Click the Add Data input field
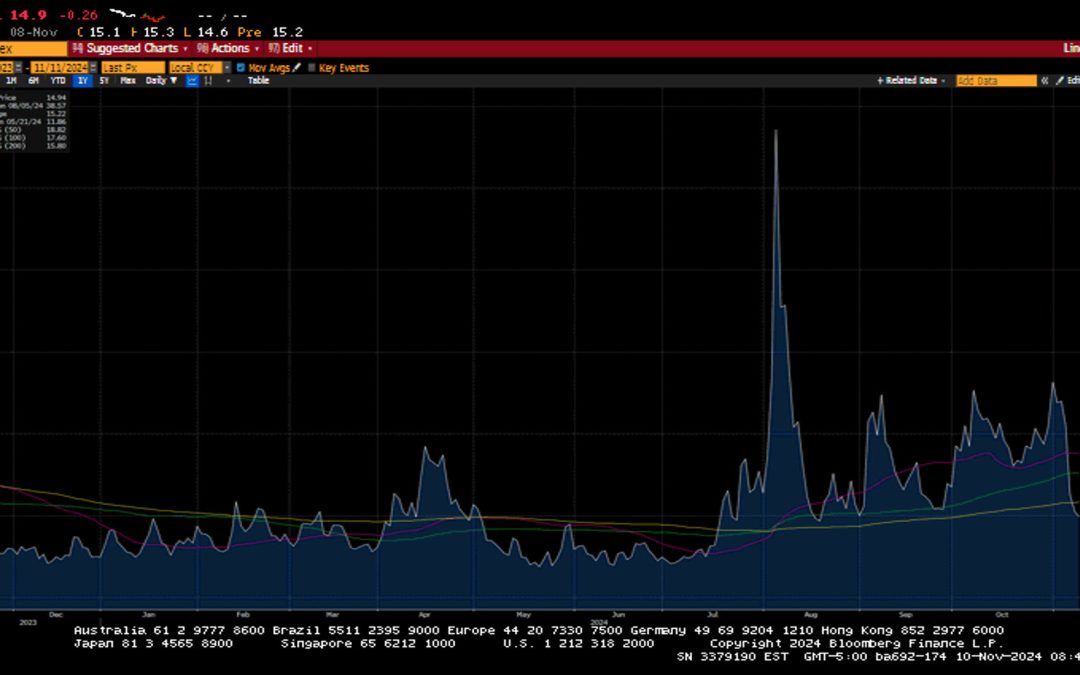Viewport: 1080px width, 675px height. (995, 80)
